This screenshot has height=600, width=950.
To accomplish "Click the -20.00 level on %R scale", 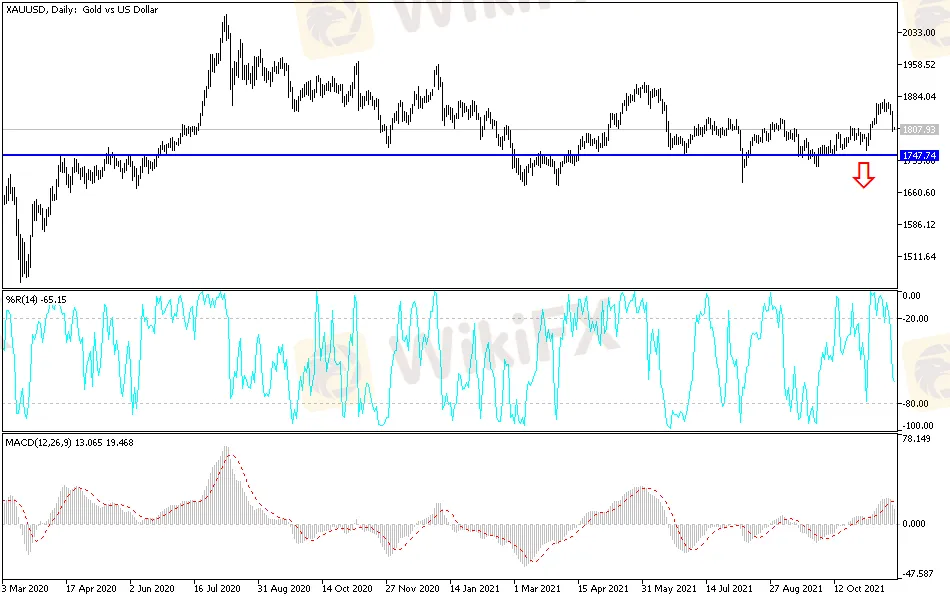I will (x=915, y=319).
